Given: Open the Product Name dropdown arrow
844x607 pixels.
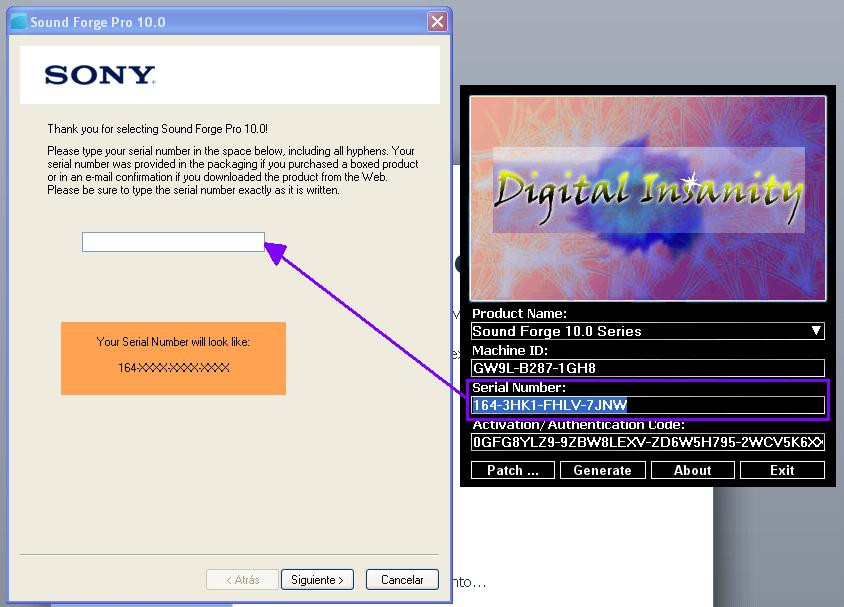Looking at the screenshot, I should point(816,330).
